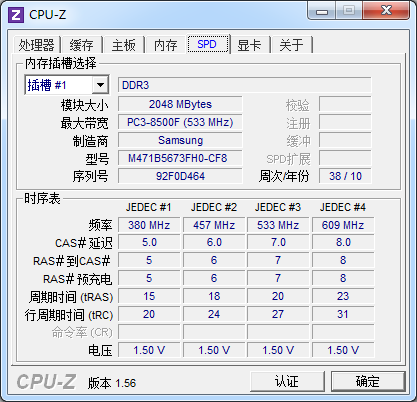Screen dimensions: 417x402
Task: Click the JEDEC #4 column header
Action: (x=343, y=207)
